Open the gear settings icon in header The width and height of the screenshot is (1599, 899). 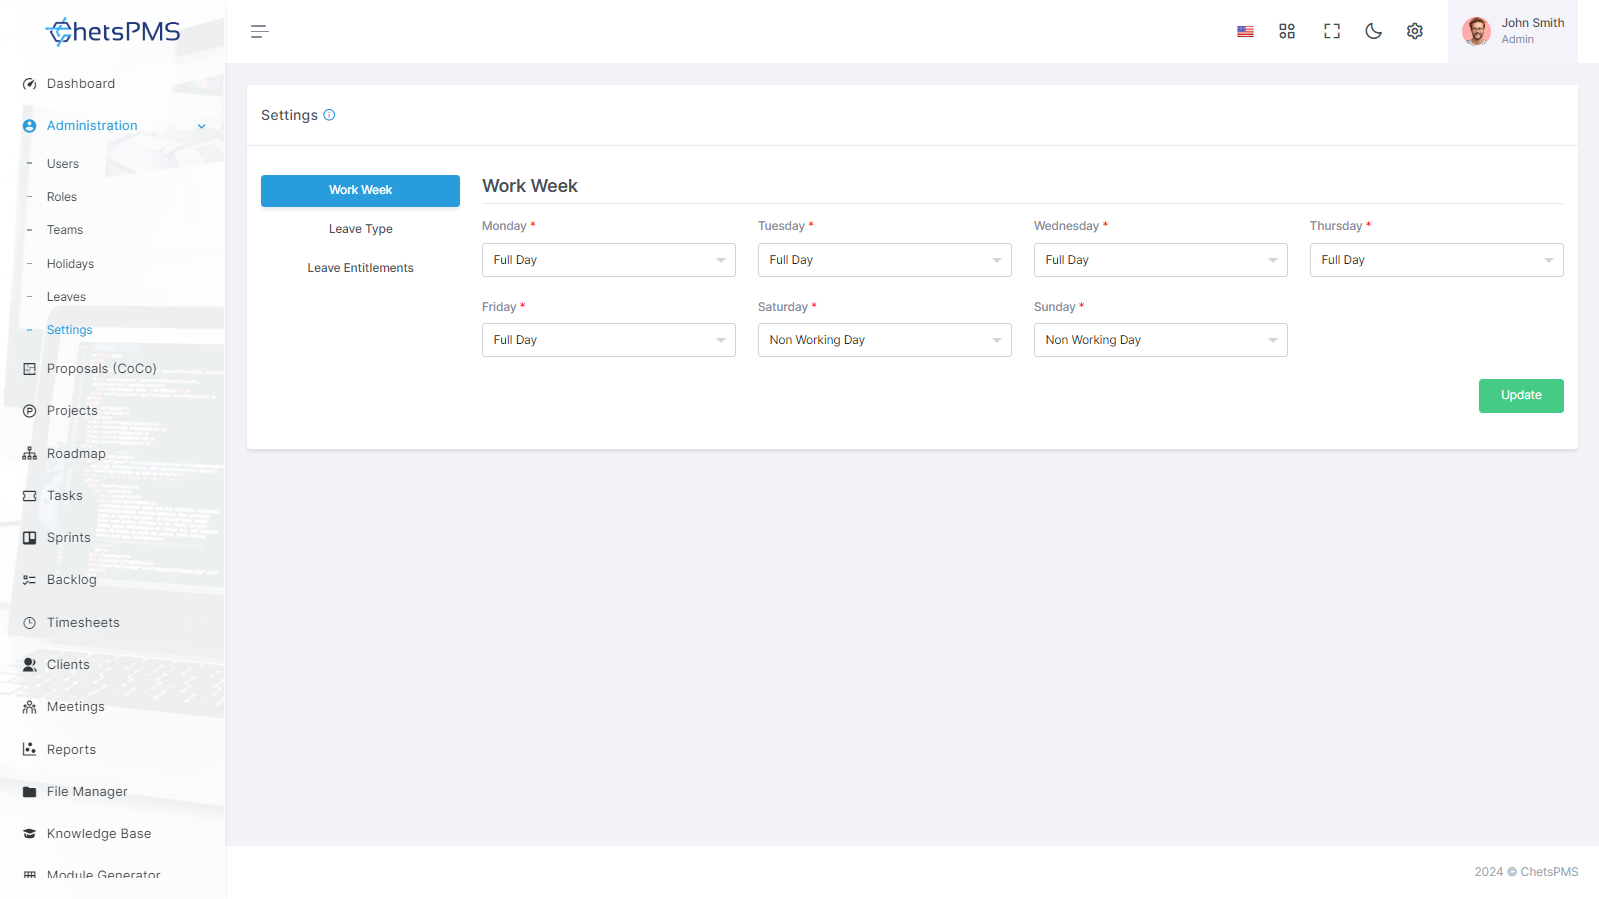point(1415,31)
